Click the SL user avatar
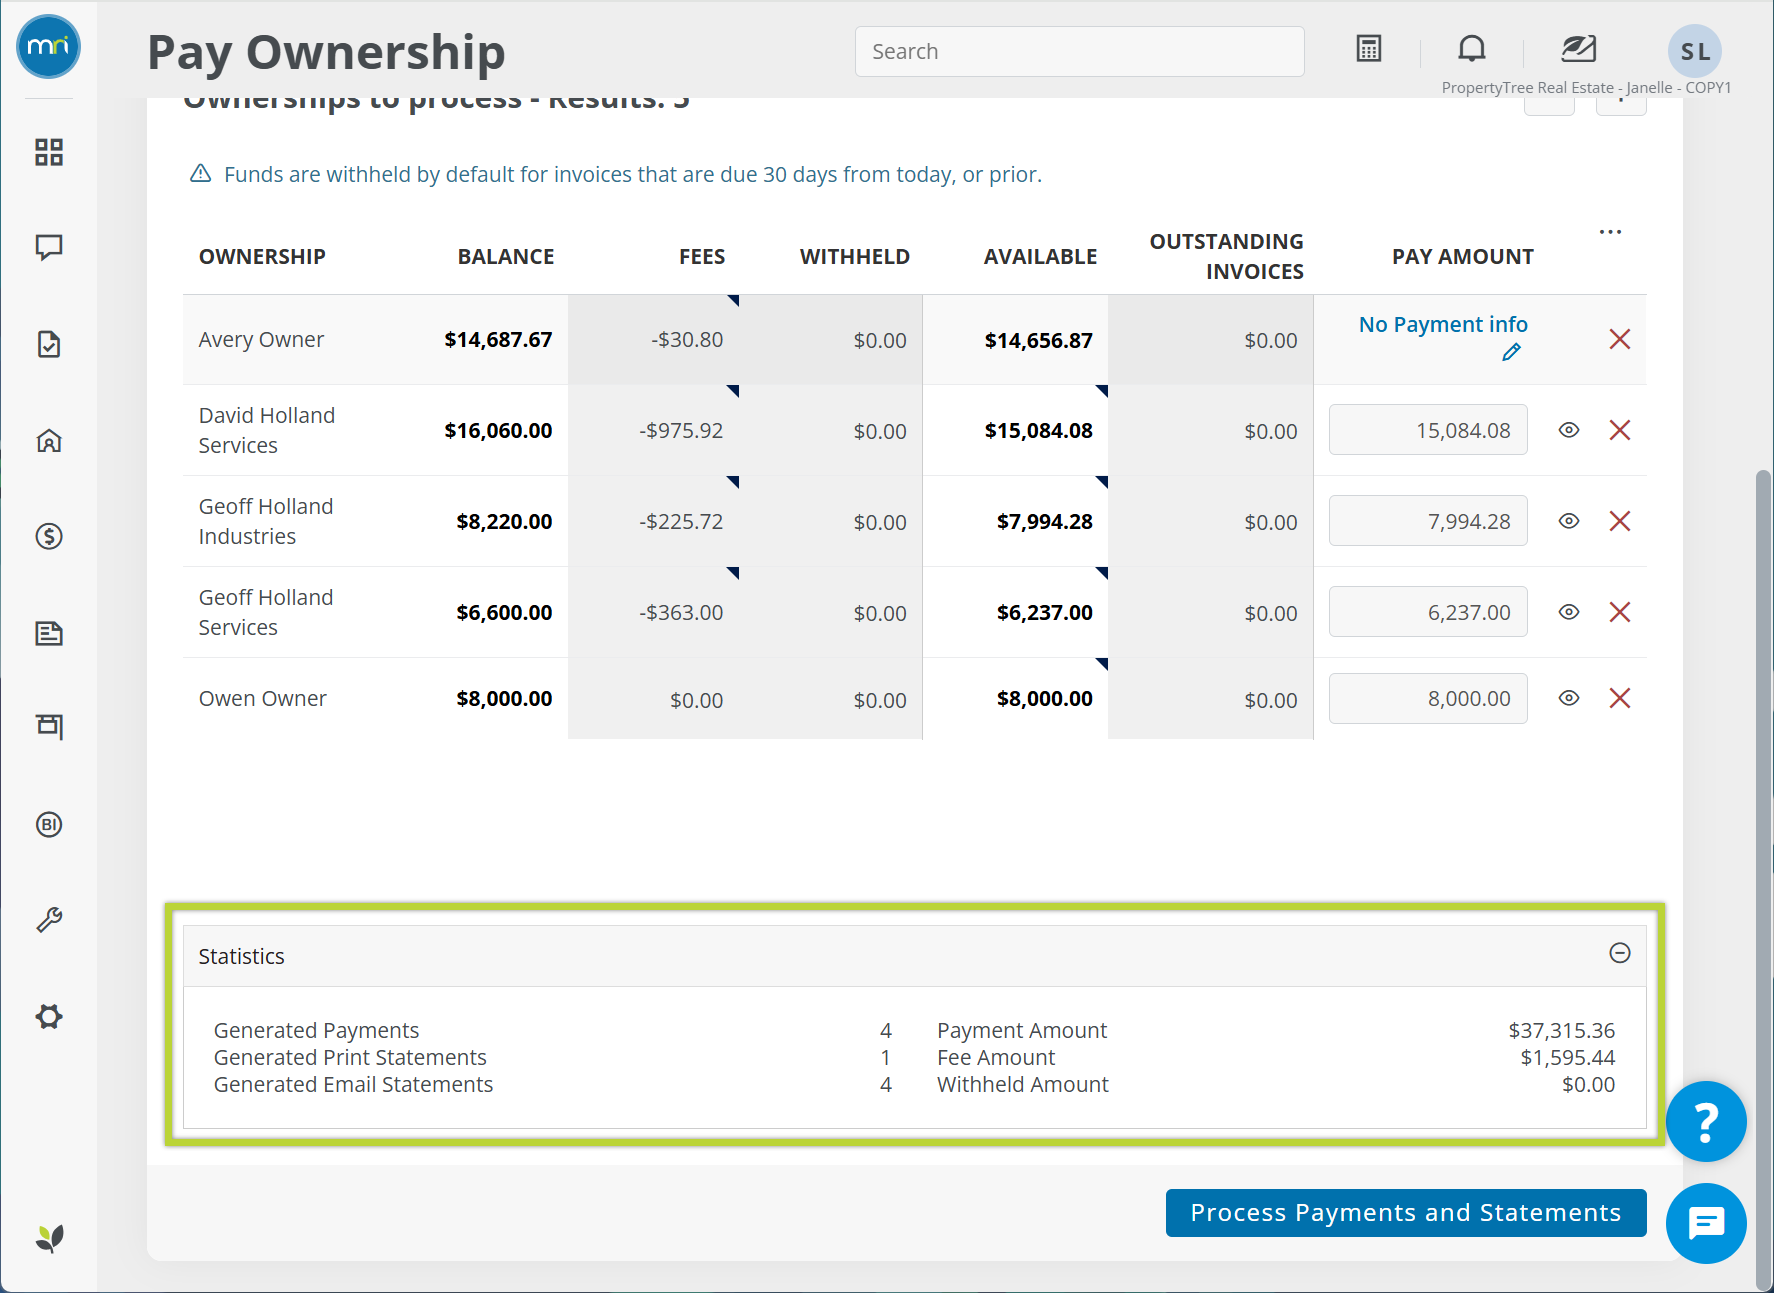The width and height of the screenshot is (1774, 1293). point(1695,51)
